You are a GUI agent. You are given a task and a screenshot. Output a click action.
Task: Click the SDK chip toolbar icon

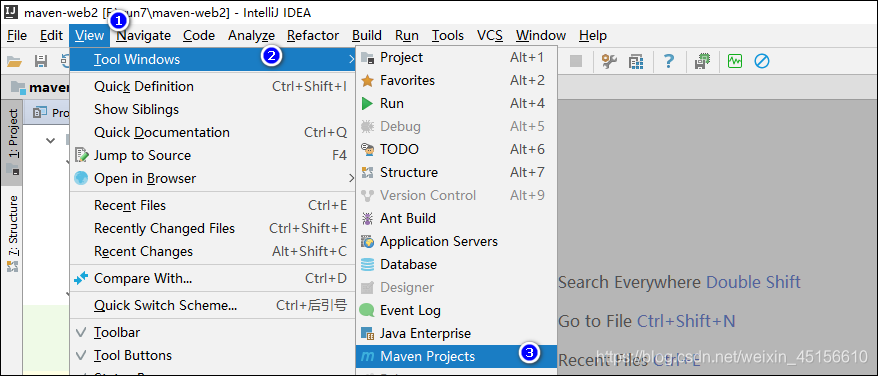pos(702,61)
